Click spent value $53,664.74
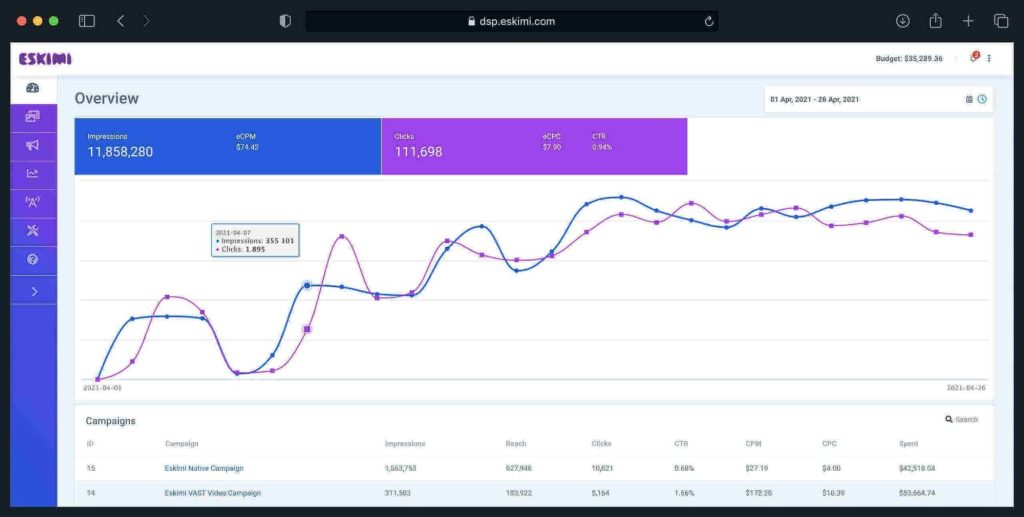1024x517 pixels. 917,493
